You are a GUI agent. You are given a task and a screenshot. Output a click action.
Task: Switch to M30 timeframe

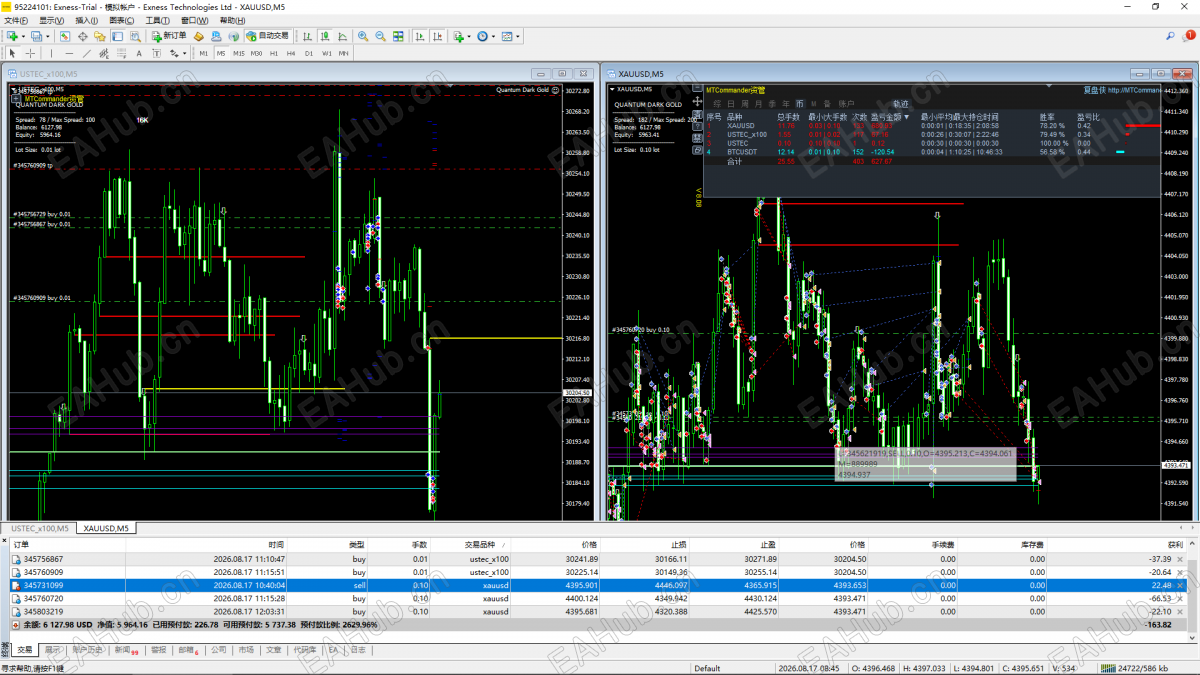pyautogui.click(x=256, y=52)
